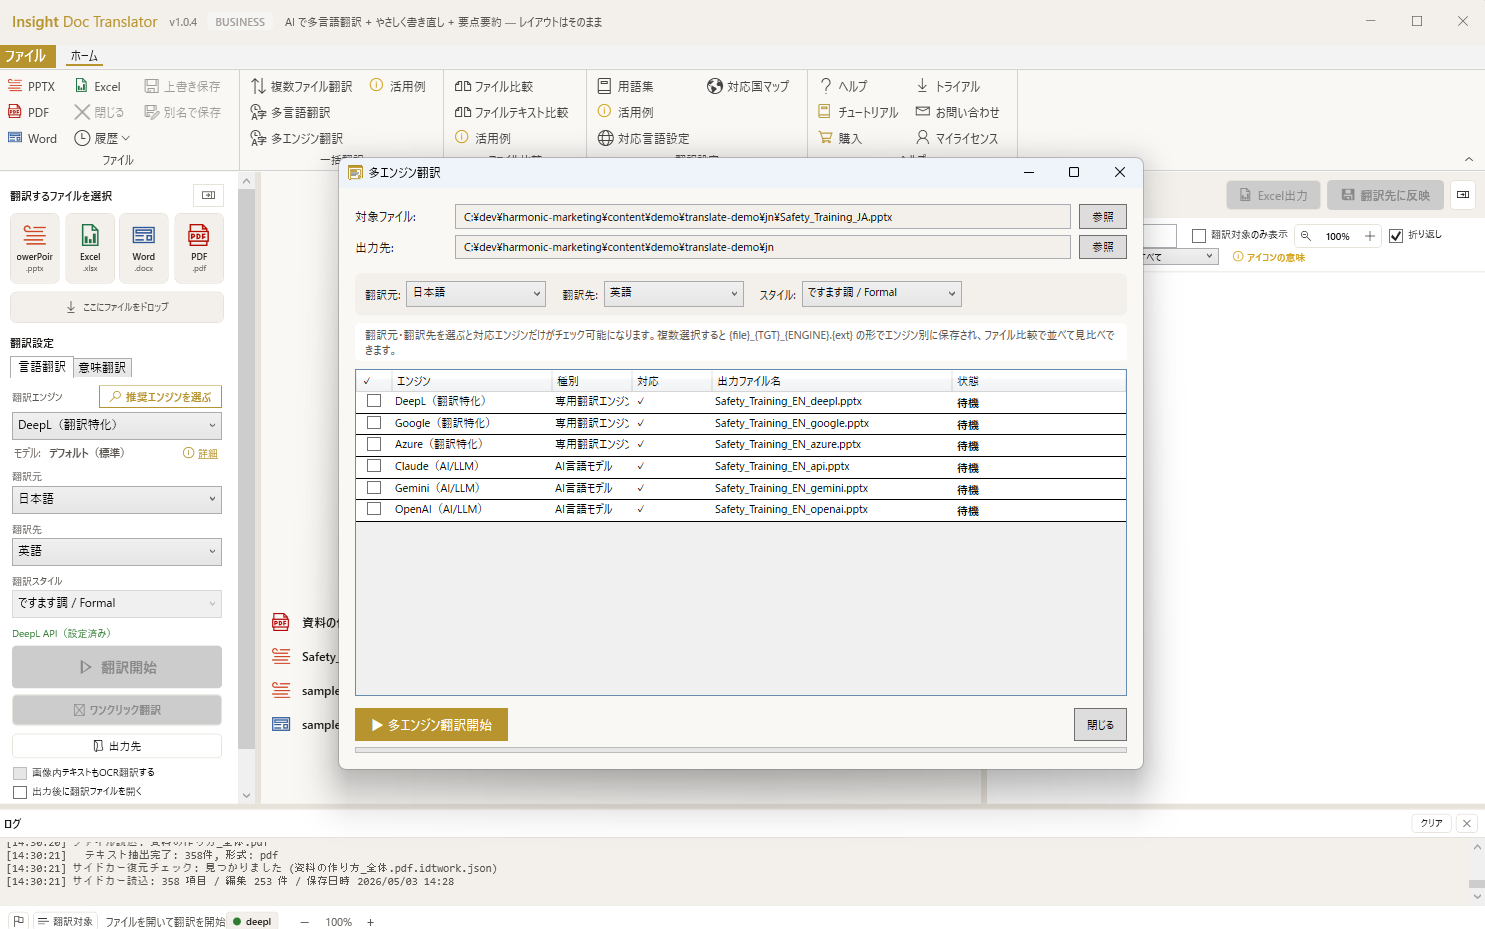Open 多言語翻訳 from the ribbon
The image size is (1485, 929).
click(290, 112)
